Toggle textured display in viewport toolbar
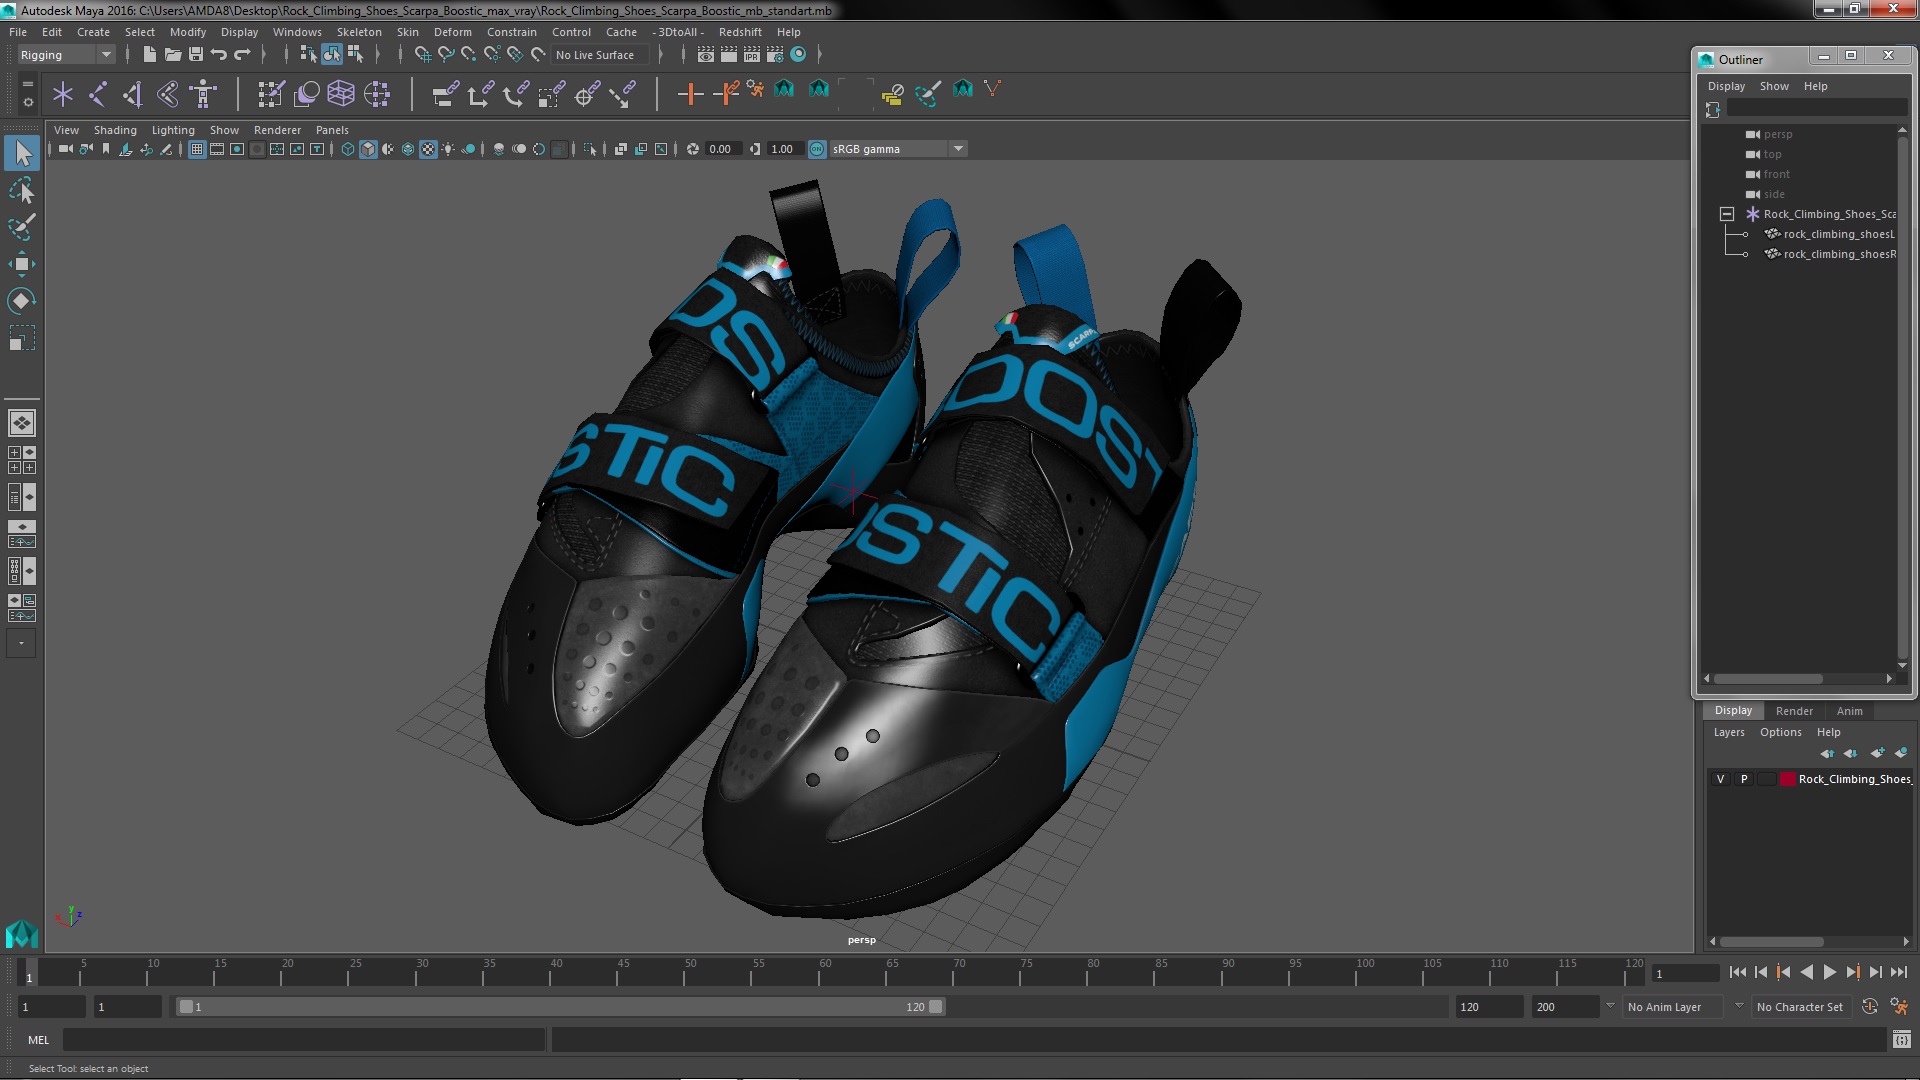Image resolution: width=1920 pixels, height=1080 pixels. click(x=428, y=149)
